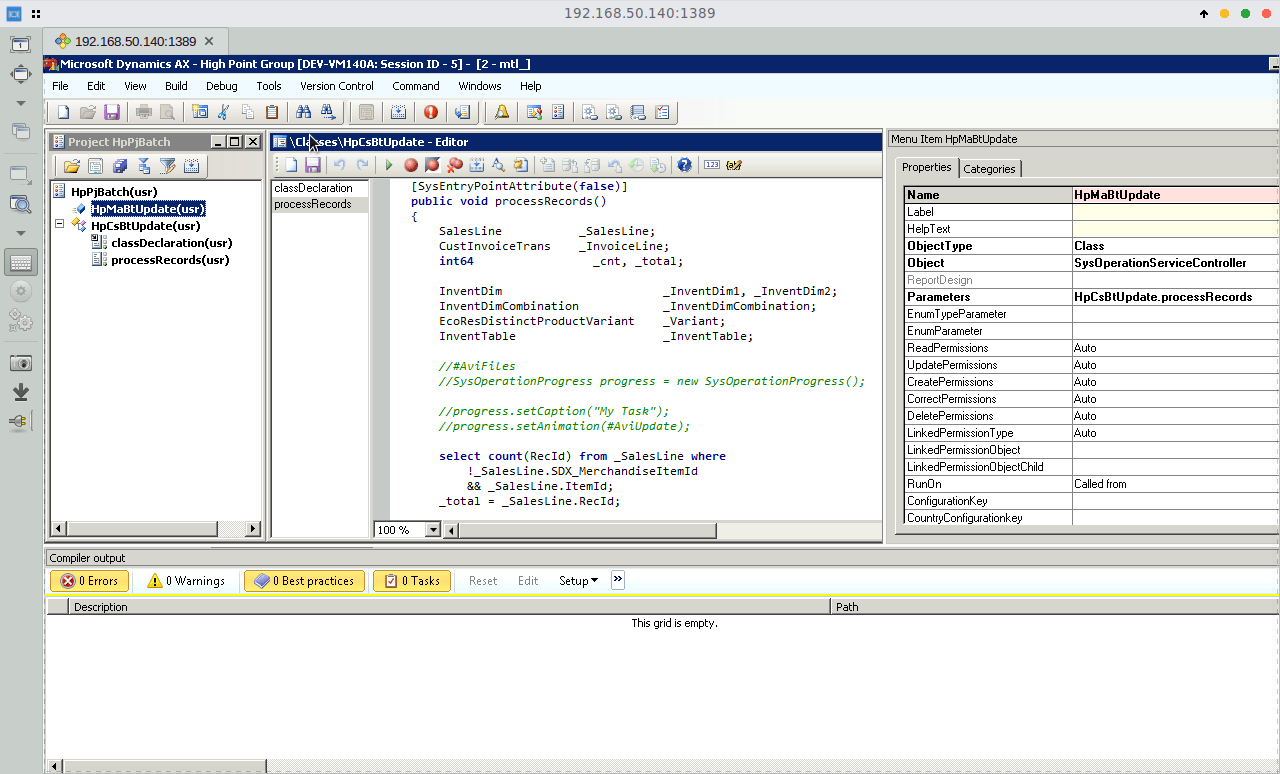The image size is (1280, 774).
Task: Click the project tree horizontal scrollbar right arrow
Action: pyautogui.click(x=252, y=529)
